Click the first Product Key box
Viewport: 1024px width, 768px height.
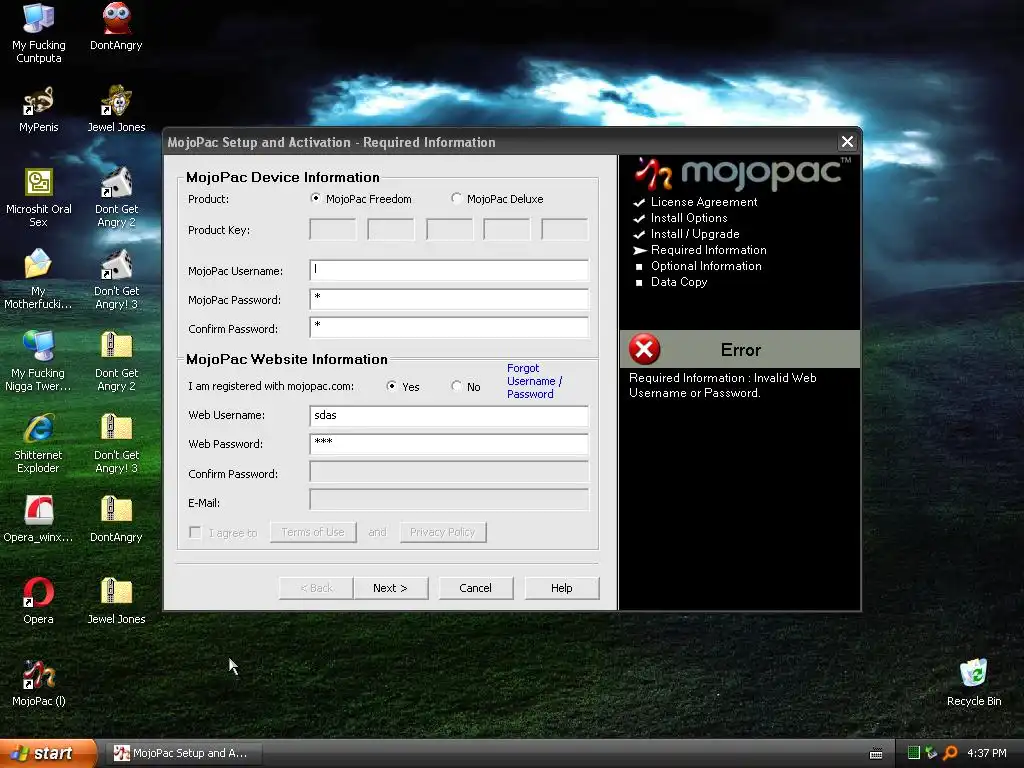coord(332,230)
